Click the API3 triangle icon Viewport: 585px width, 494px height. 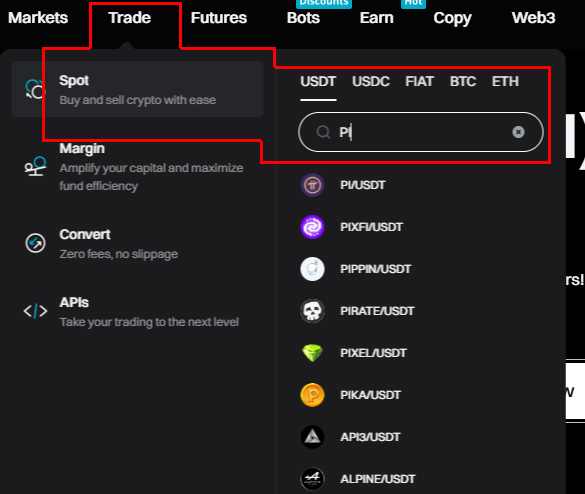(312, 437)
